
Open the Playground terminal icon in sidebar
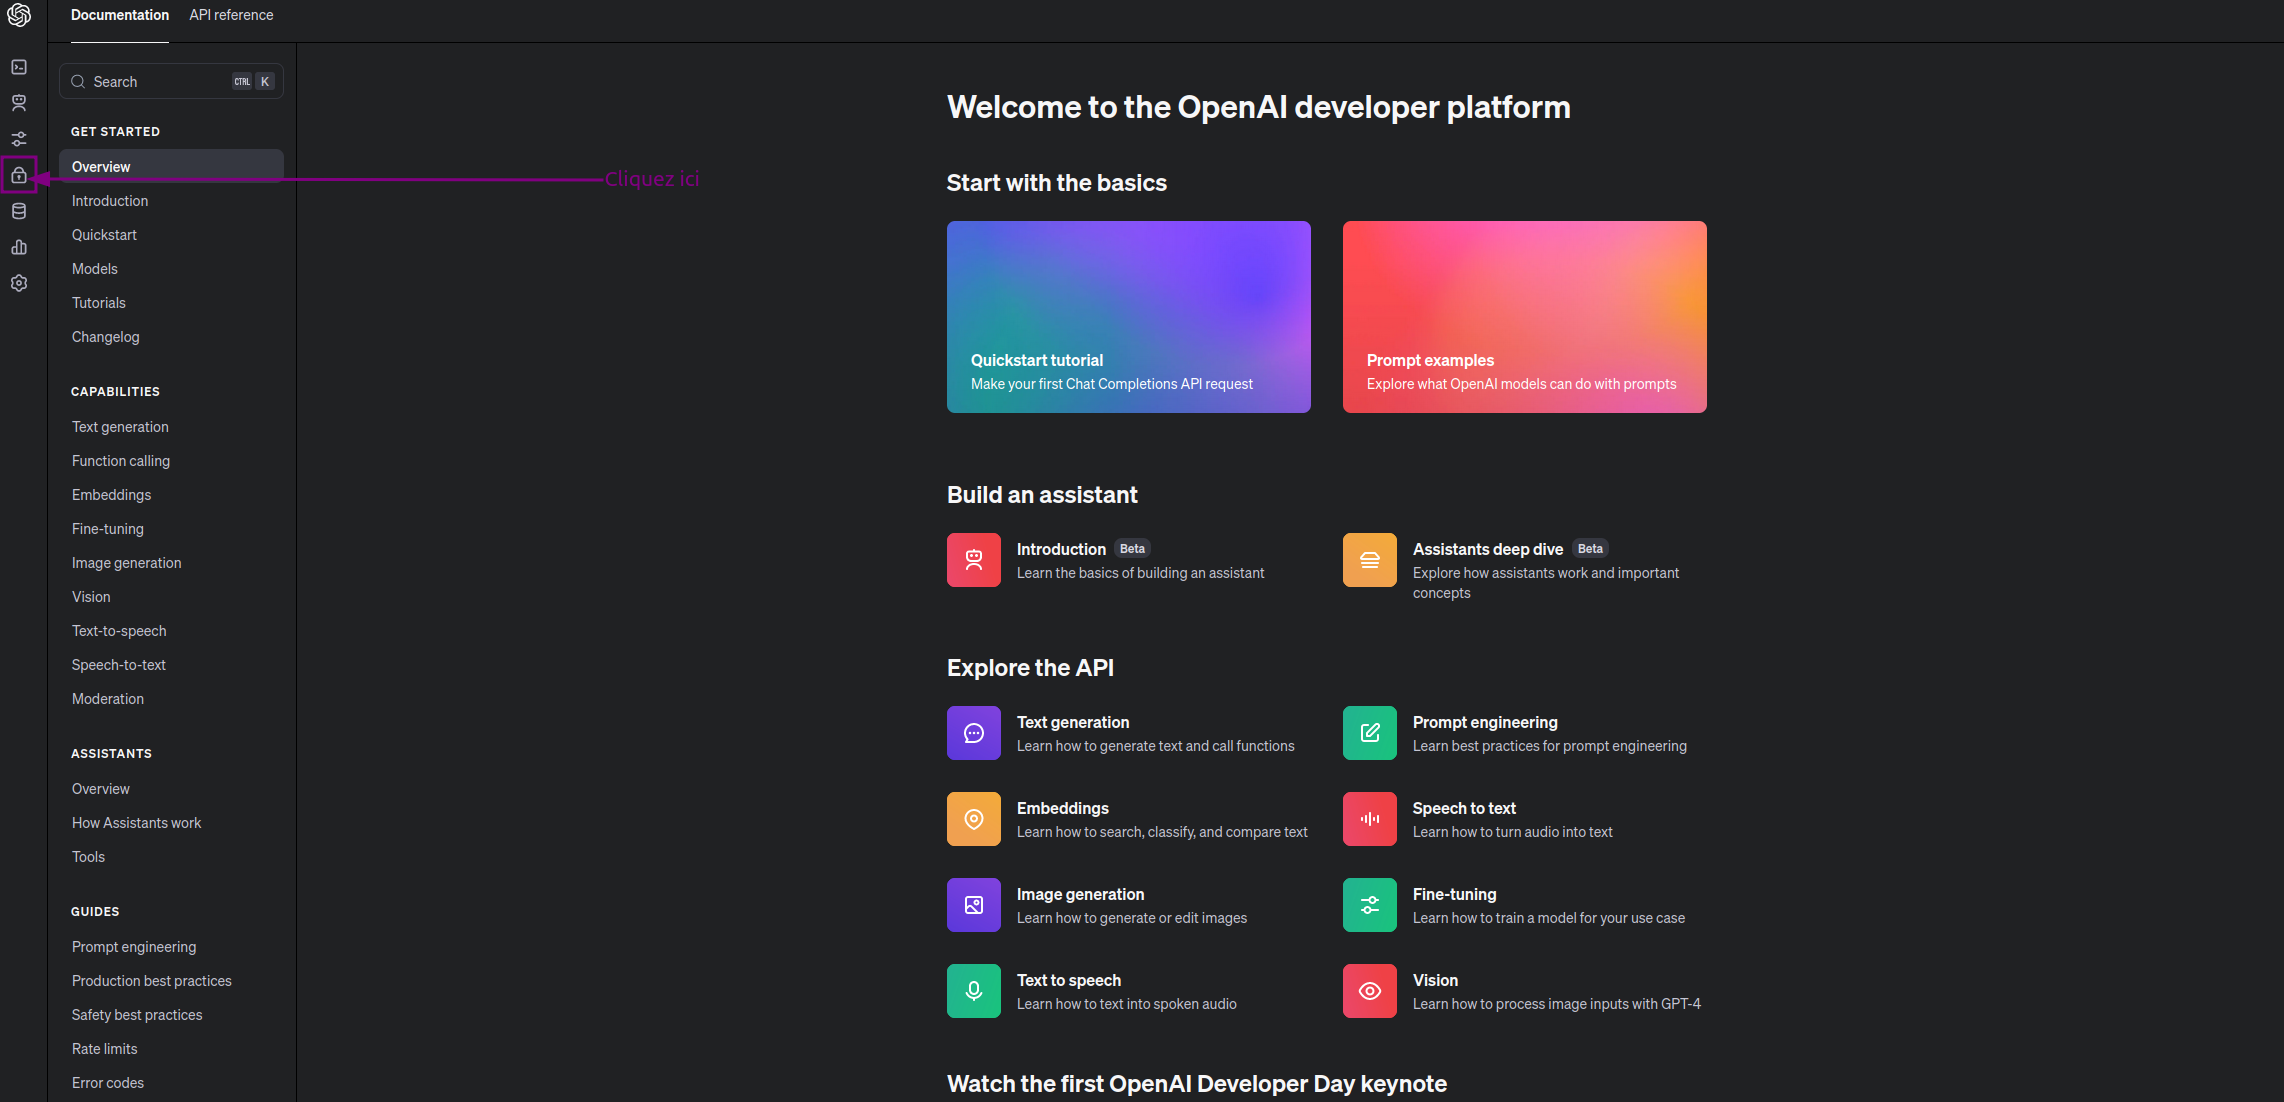(x=19, y=67)
